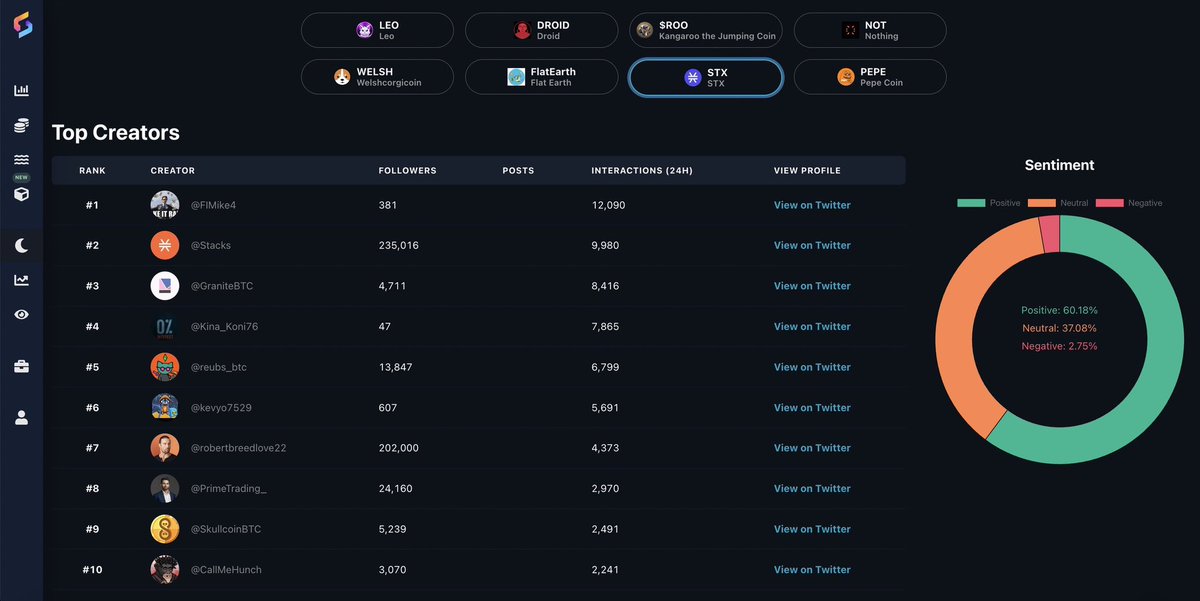Open View on Twitter for @FIMike4
Viewport: 1200px width, 601px height.
[x=812, y=205]
